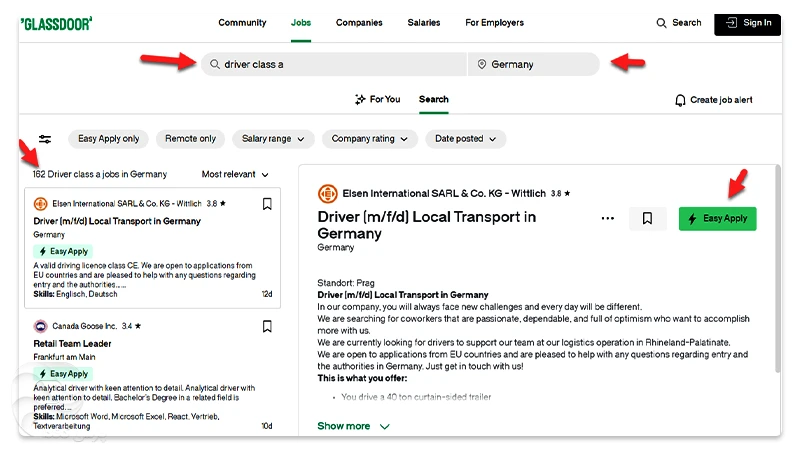Viewport: 800px width, 450px height.
Task: Expand the Company rating dropdown
Action: tap(369, 139)
